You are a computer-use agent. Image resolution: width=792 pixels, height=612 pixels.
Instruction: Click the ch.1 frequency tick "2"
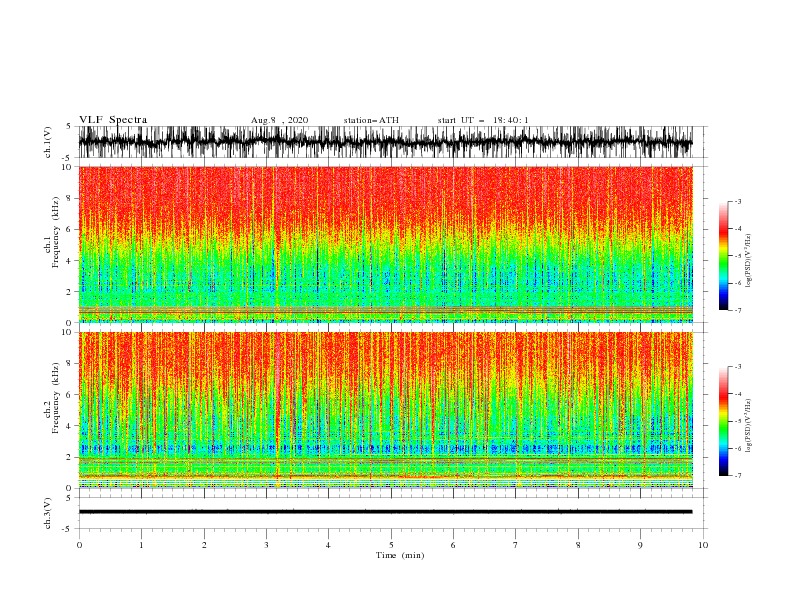click(70, 292)
